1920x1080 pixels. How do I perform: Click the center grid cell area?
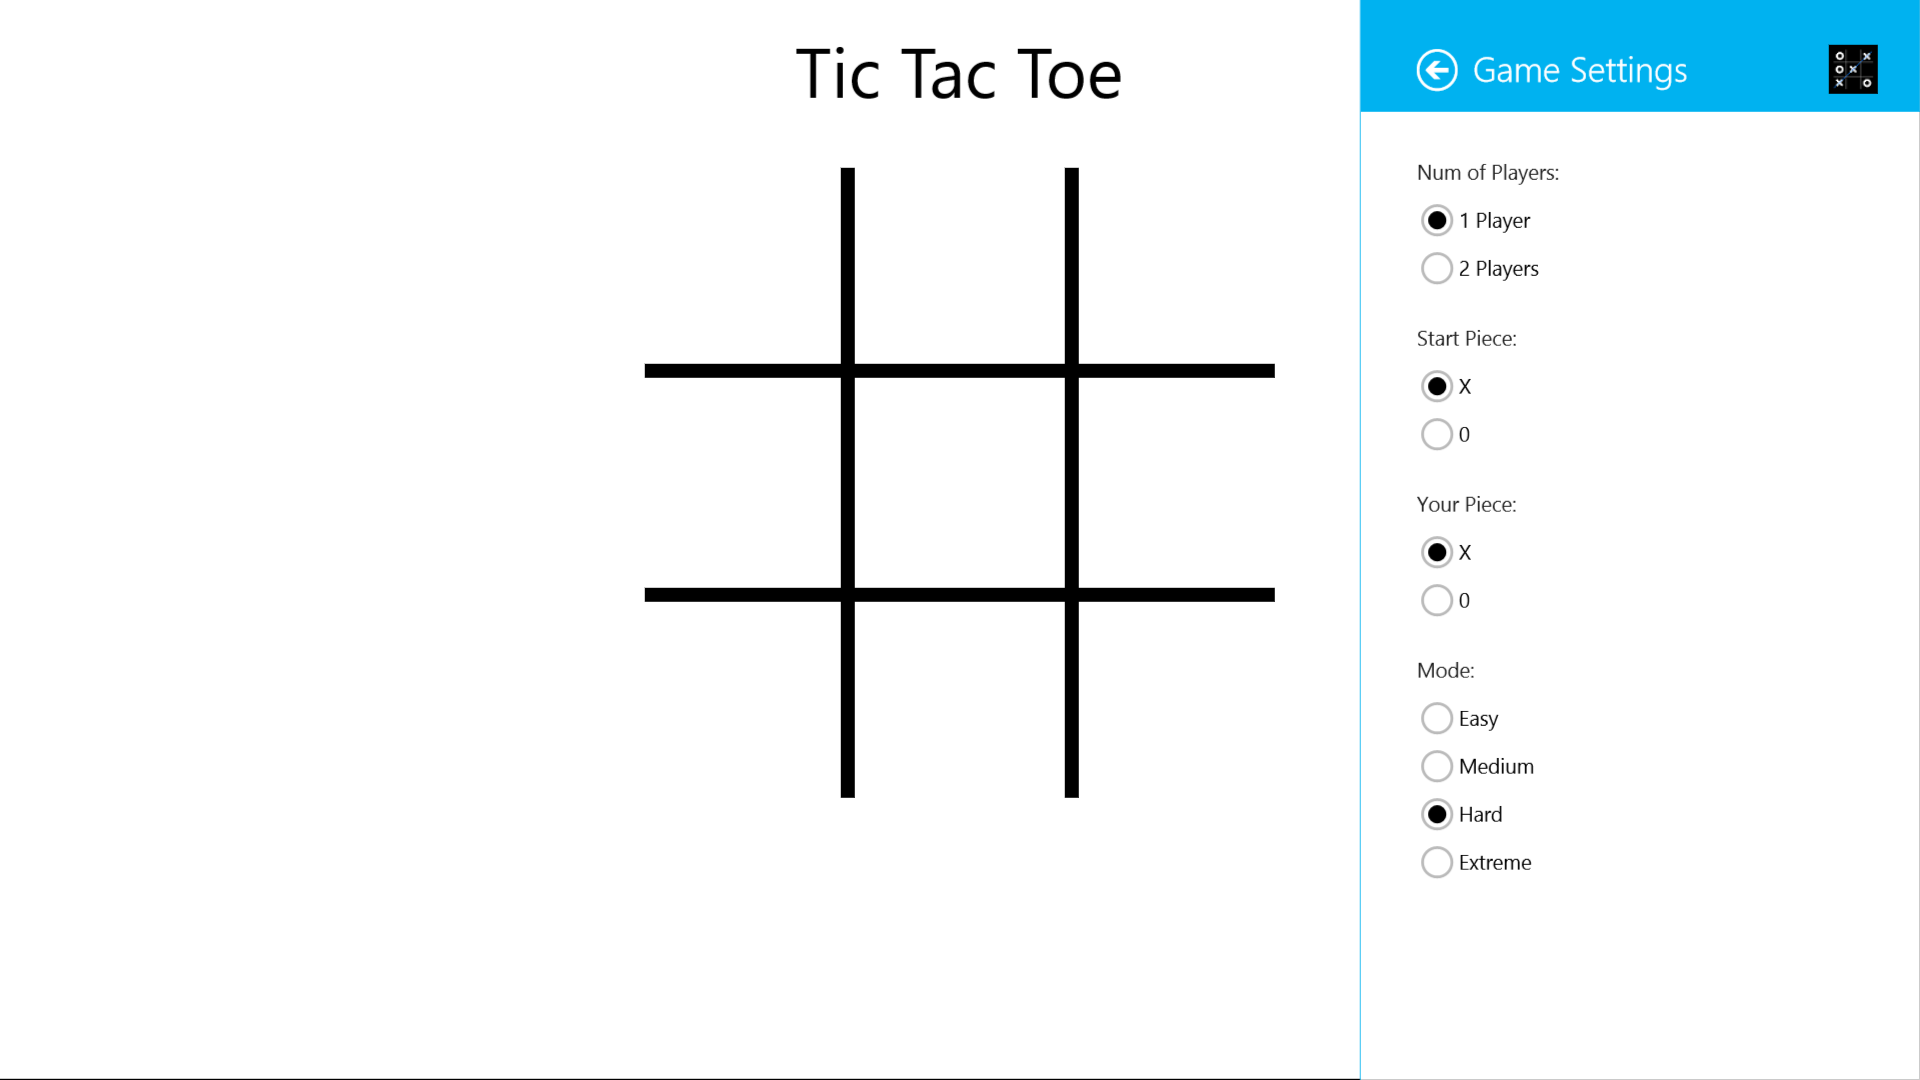point(959,483)
